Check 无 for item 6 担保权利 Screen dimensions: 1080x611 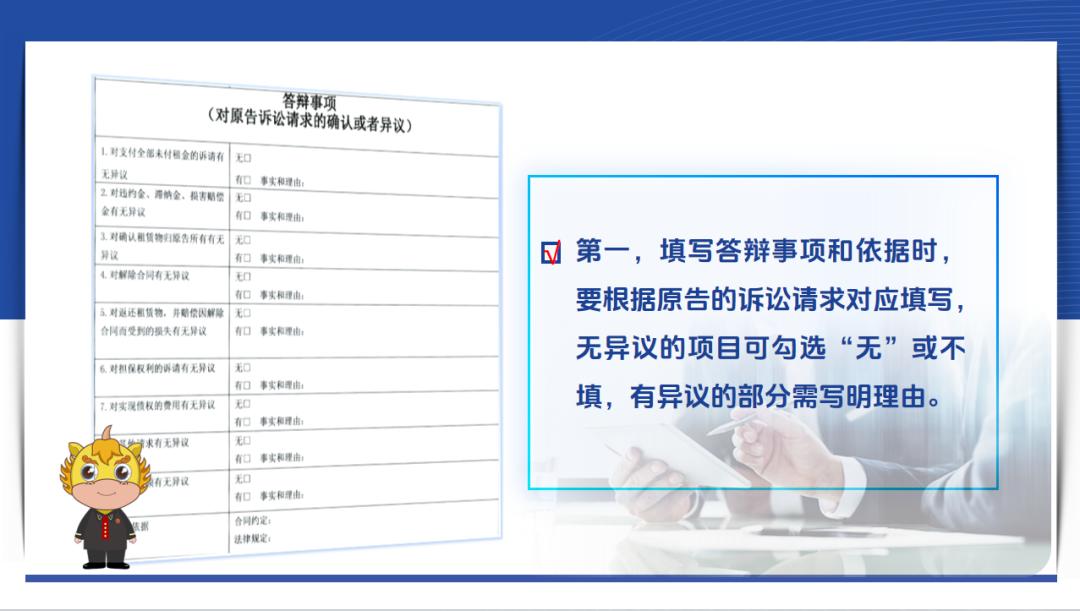coord(247,367)
